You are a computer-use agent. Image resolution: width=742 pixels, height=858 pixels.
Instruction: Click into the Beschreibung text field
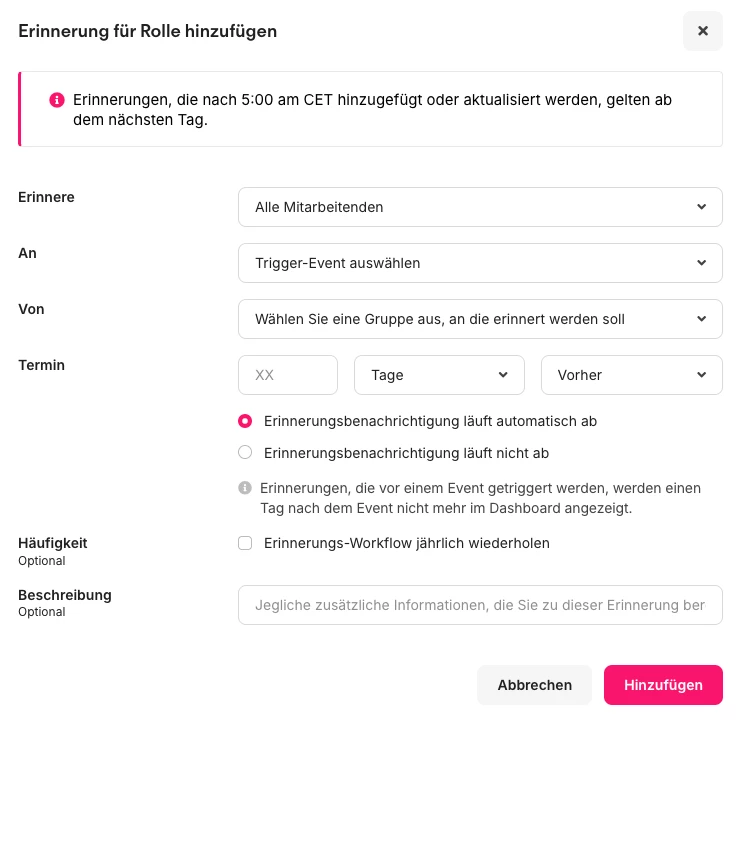(480, 605)
